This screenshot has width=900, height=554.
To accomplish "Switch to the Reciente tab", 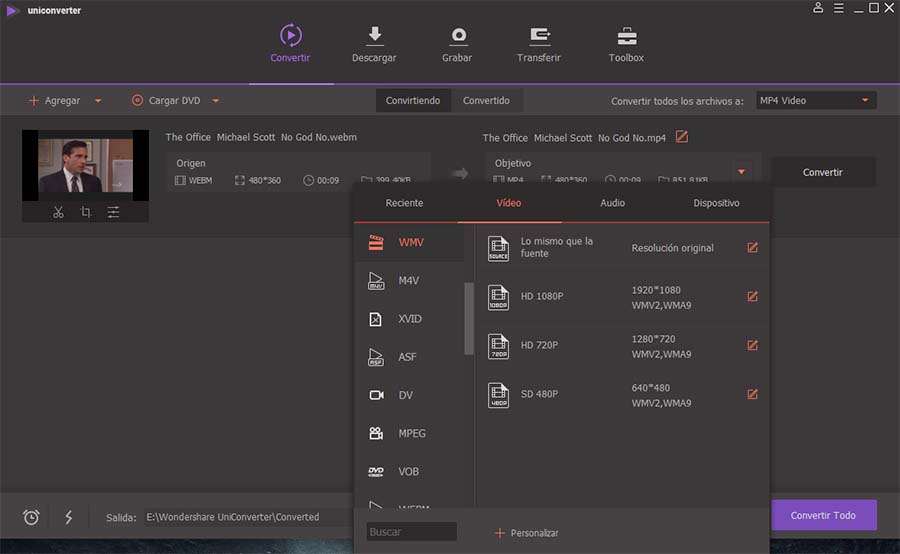I will click(404, 203).
